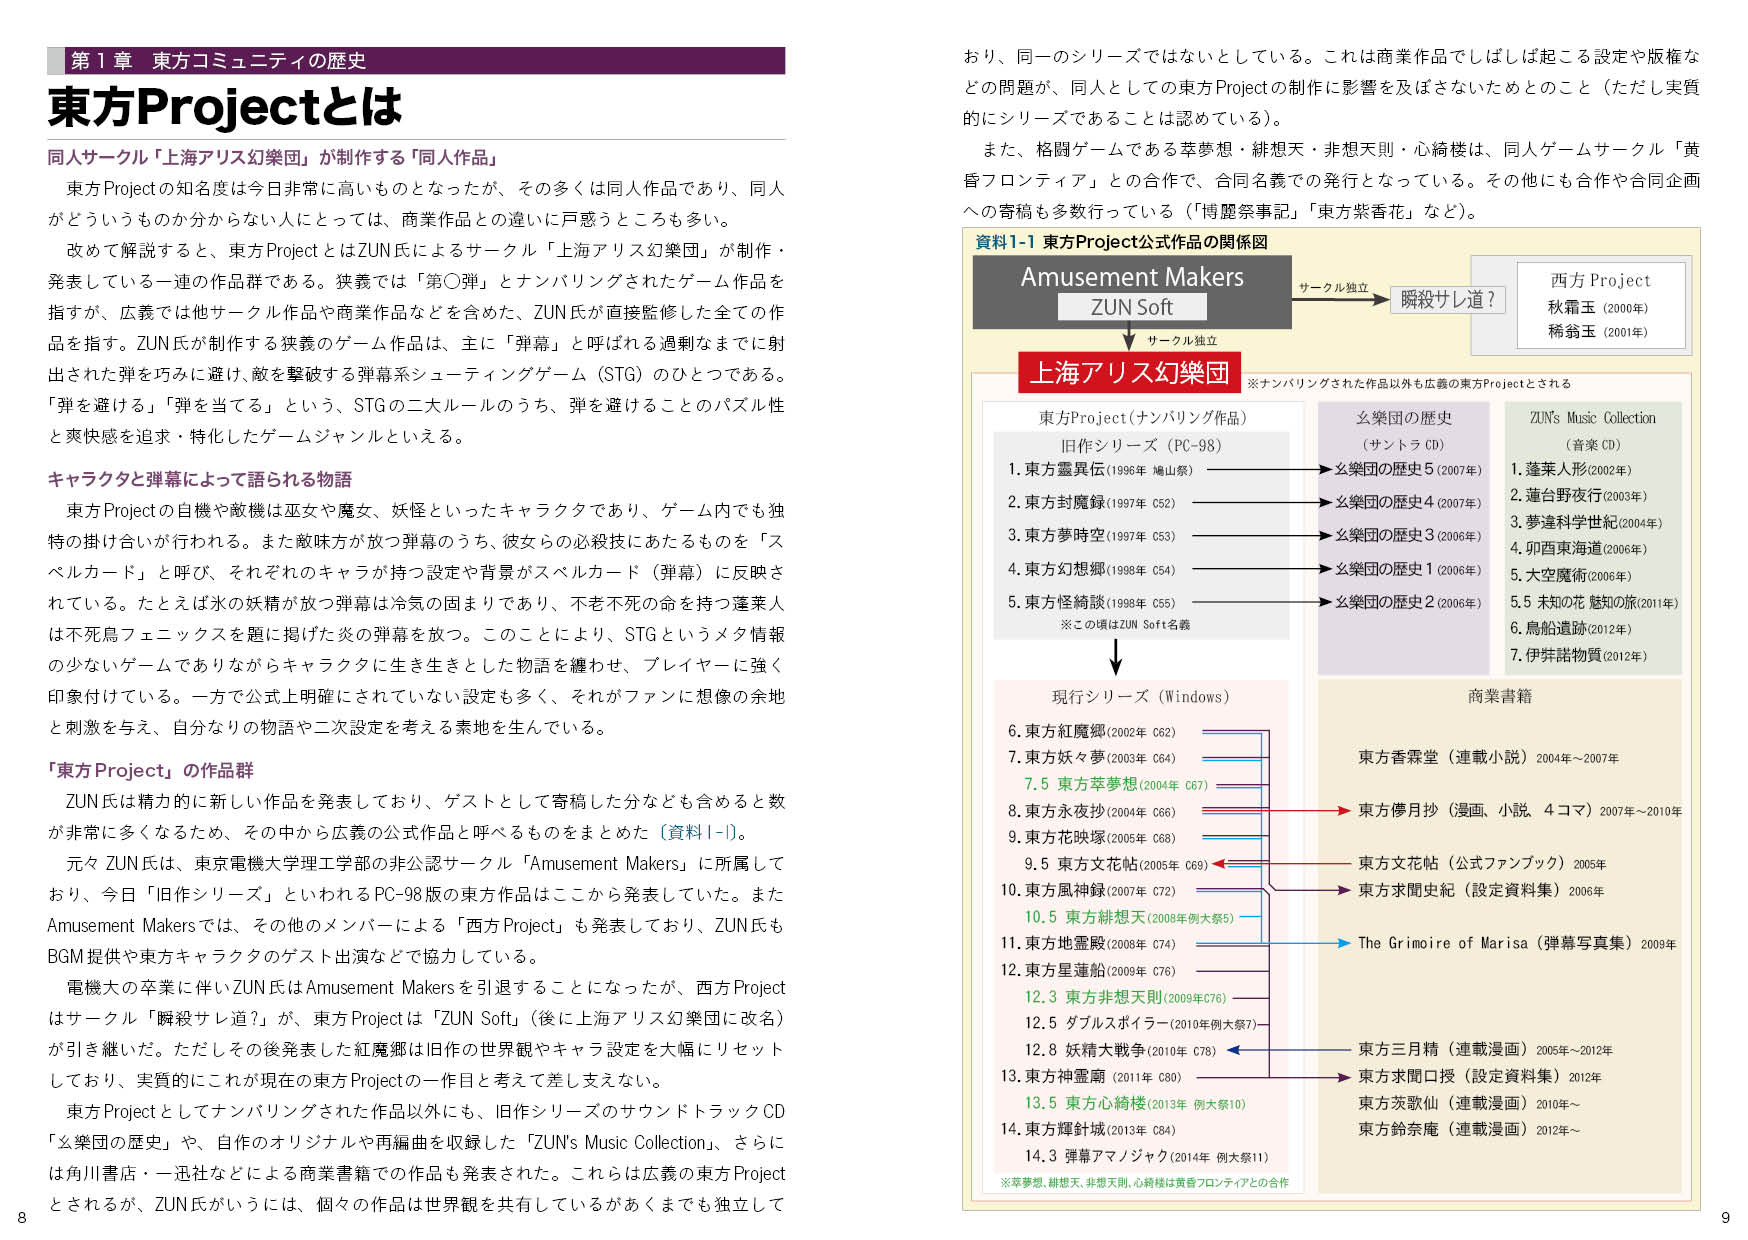Select '秋霜玉 (2000年)' entry
Image resolution: width=1748 pixels, height=1240 pixels.
(x=1598, y=308)
